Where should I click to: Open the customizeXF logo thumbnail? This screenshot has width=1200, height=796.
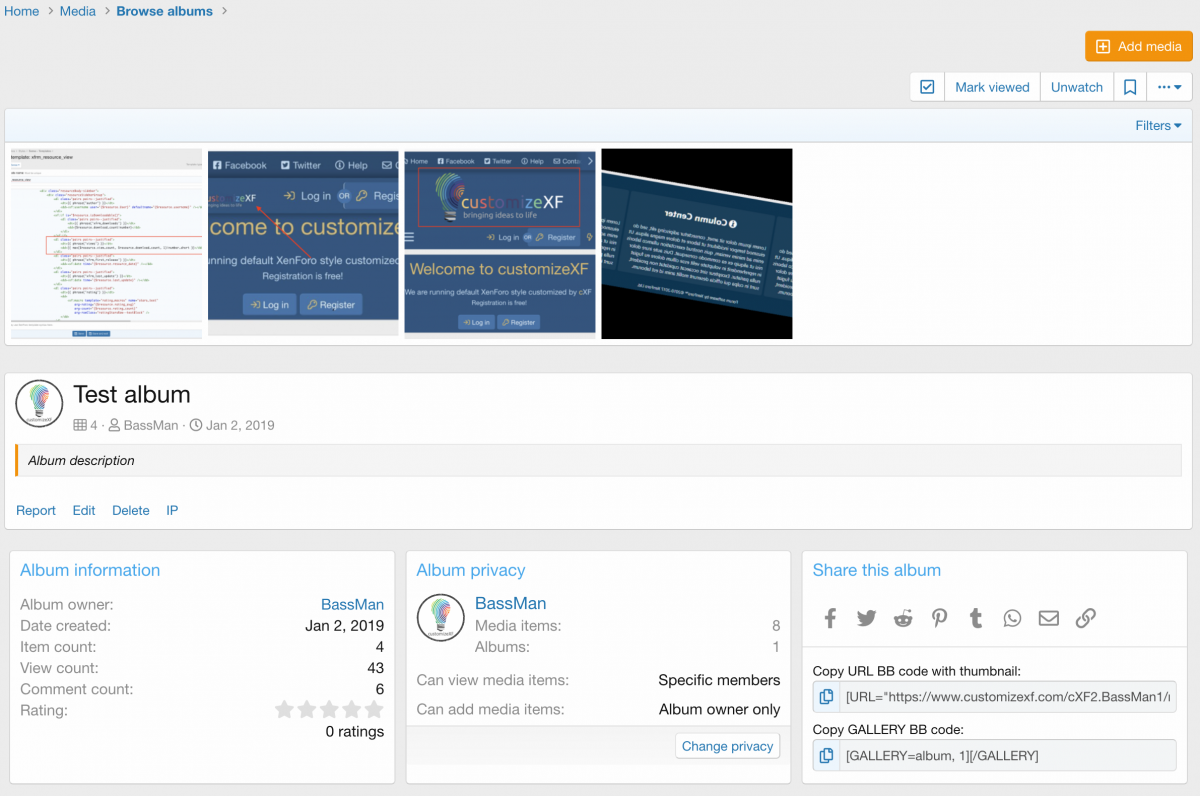[x=500, y=244]
